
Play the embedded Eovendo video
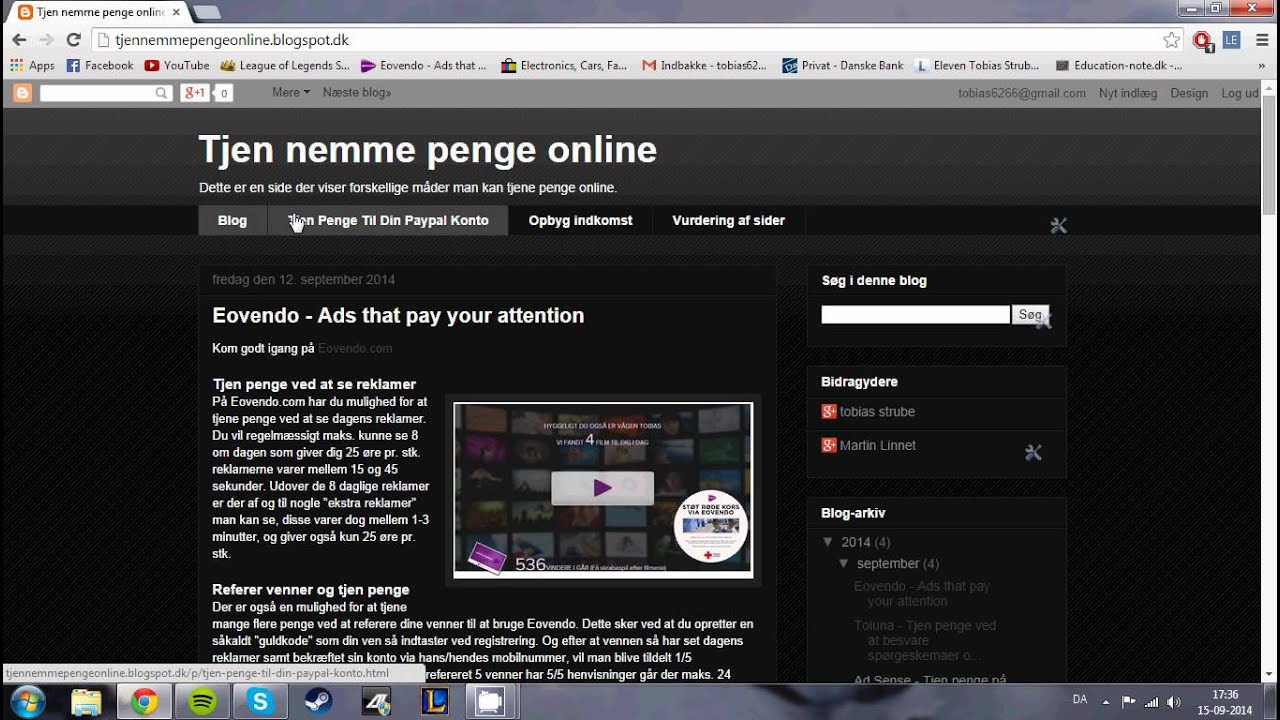pos(602,488)
